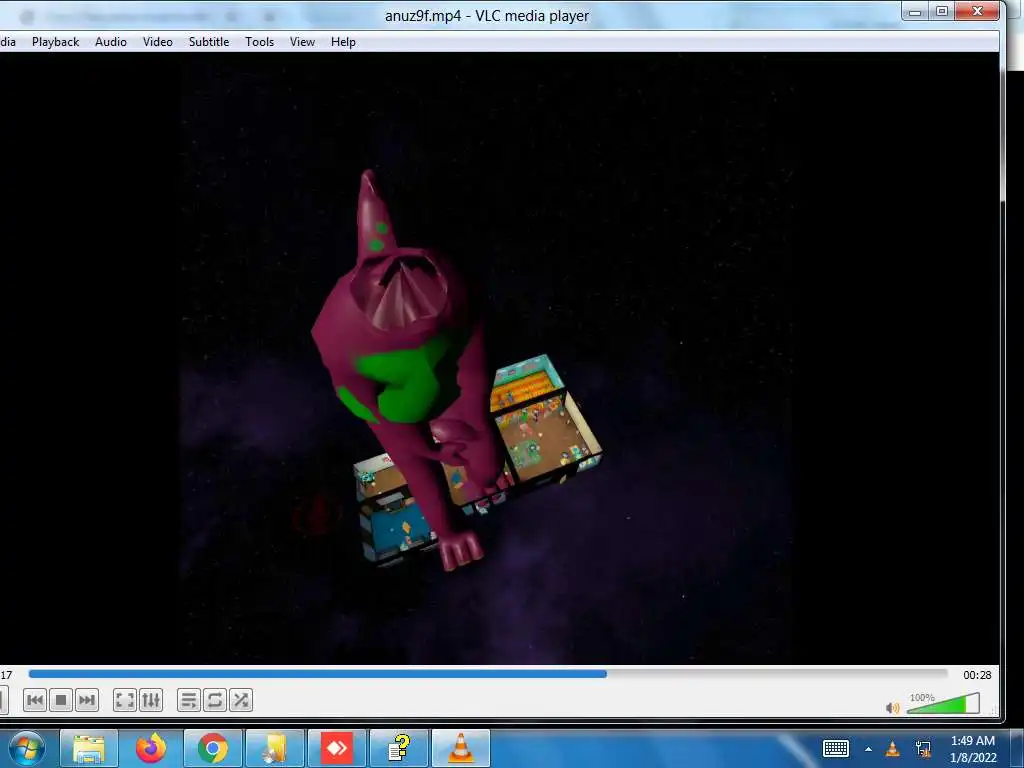Screen dimensions: 1024x768
Task: Minimize the VLC window
Action: [916, 11]
